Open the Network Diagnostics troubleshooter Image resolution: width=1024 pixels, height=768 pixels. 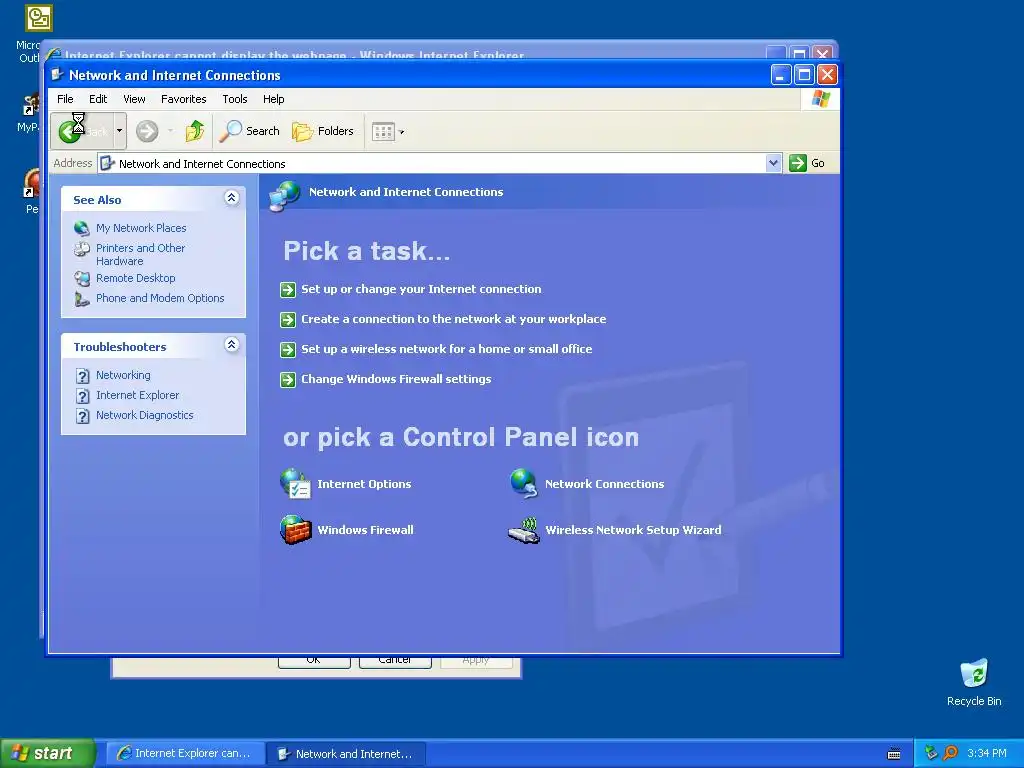click(x=144, y=415)
